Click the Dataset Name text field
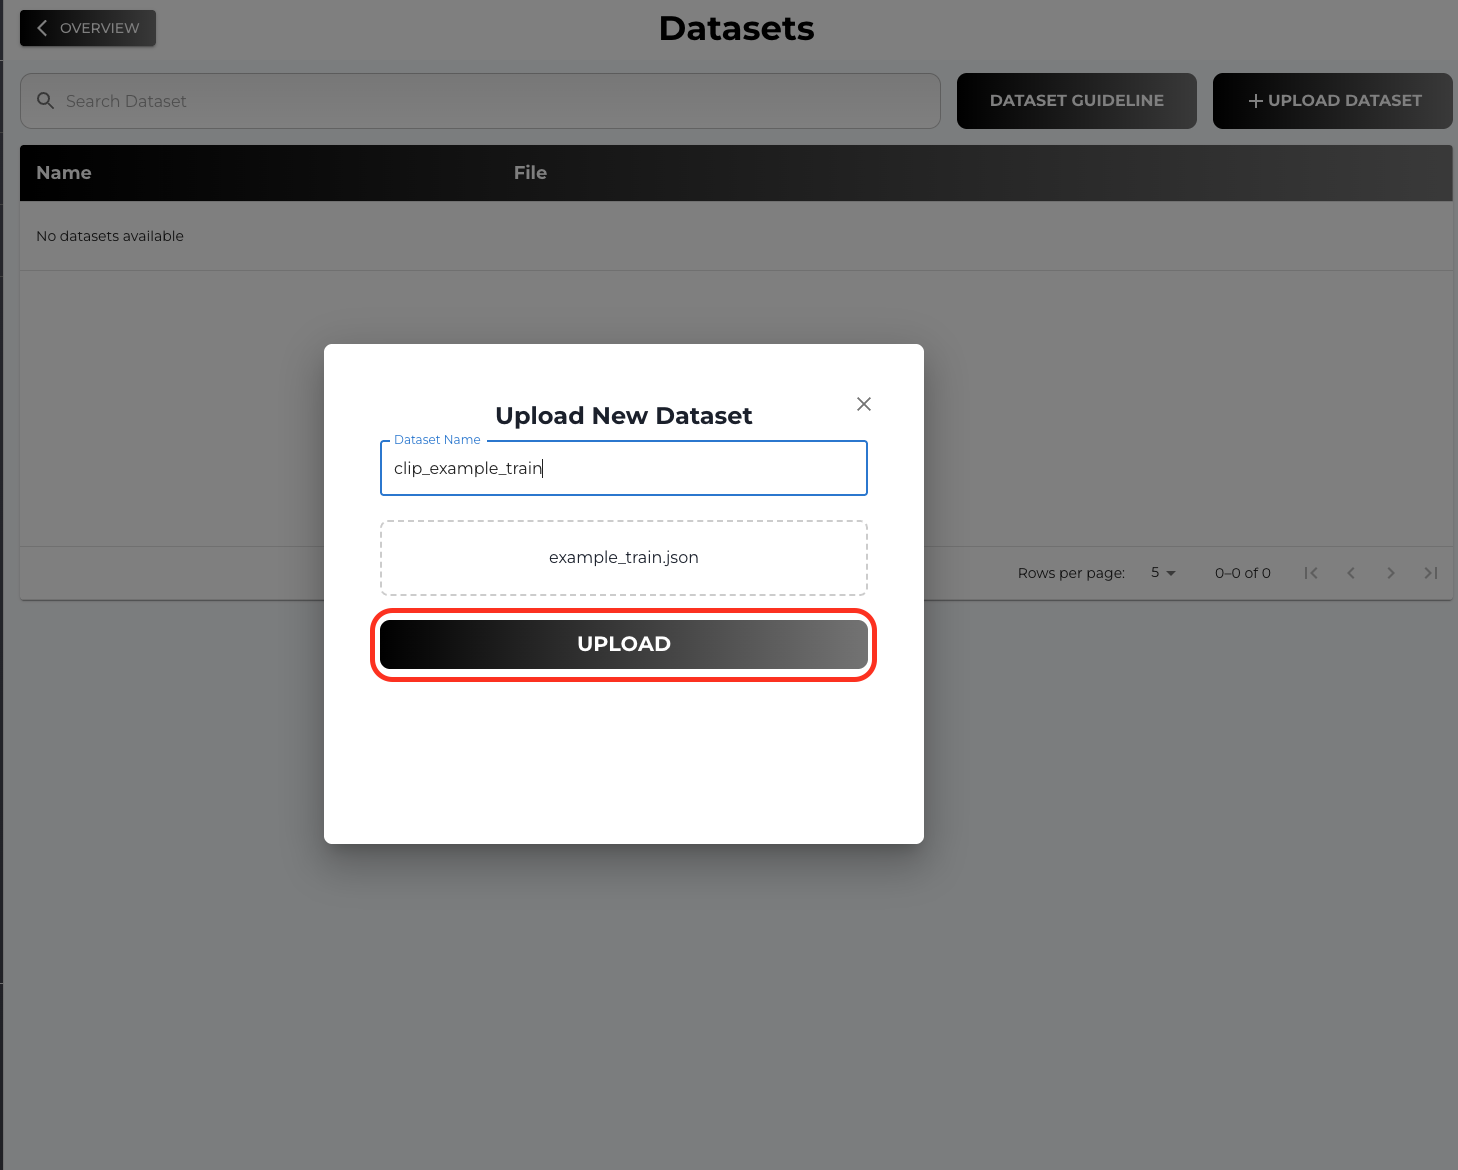This screenshot has height=1170, width=1458. [x=623, y=468]
